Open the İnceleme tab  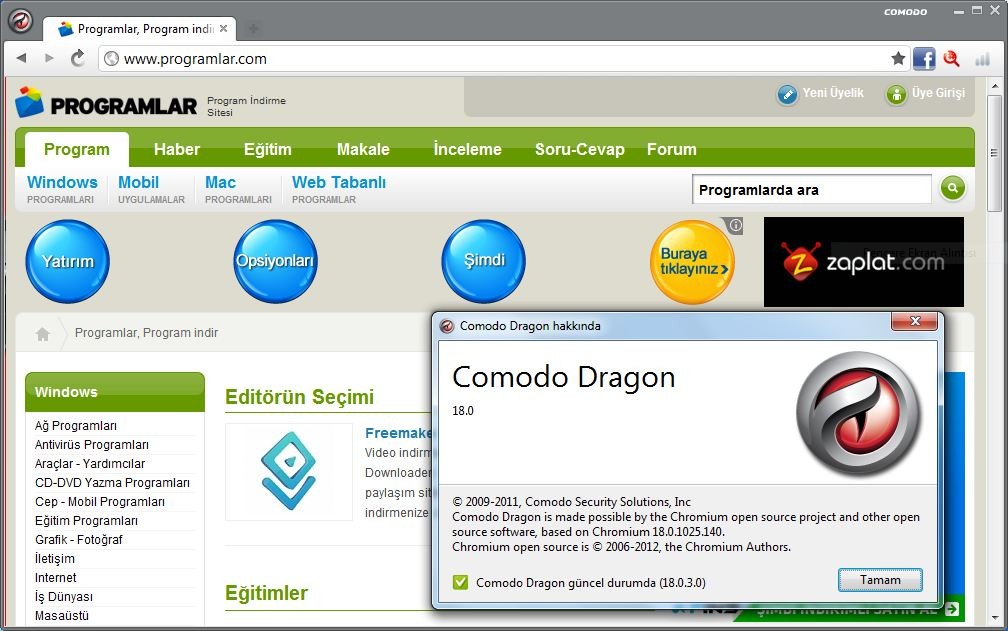point(467,150)
